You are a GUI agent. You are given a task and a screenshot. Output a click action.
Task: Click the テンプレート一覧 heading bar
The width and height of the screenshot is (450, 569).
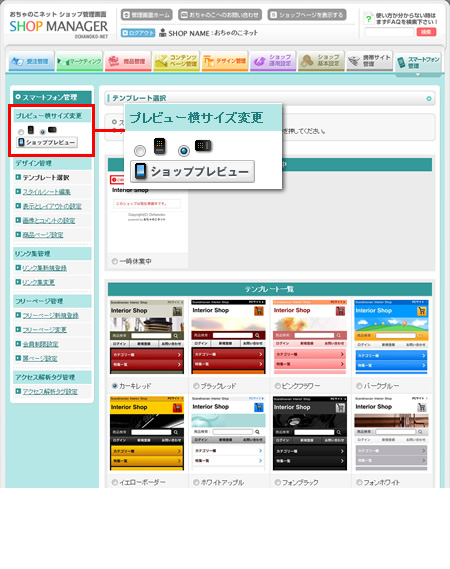click(270, 289)
